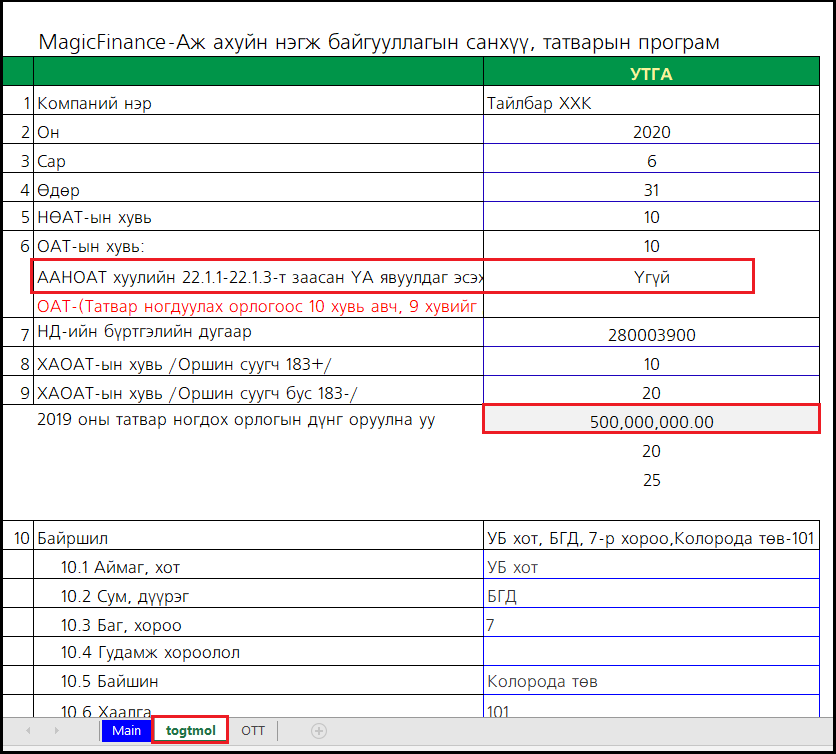This screenshot has height=754, width=836.
Task: Click the 500,000,000.00 income input cell
Action: click(651, 421)
